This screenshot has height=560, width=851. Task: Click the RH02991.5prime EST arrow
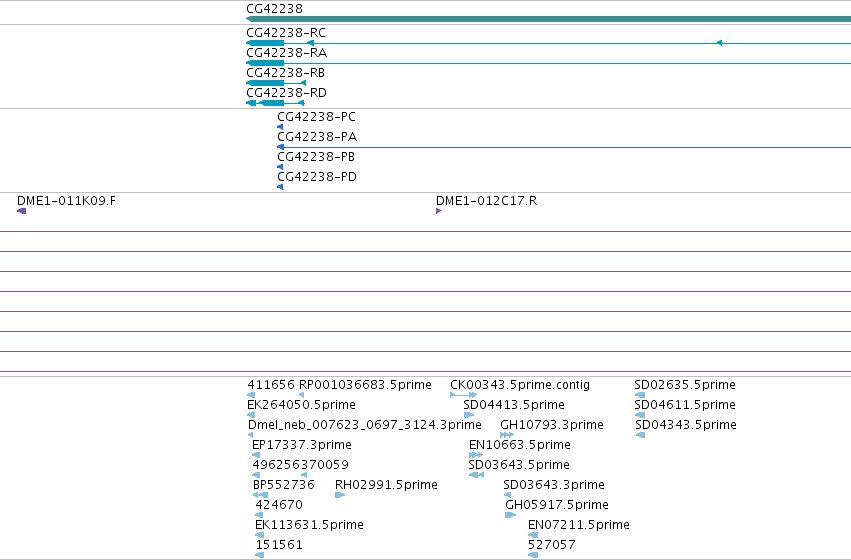tap(340, 495)
